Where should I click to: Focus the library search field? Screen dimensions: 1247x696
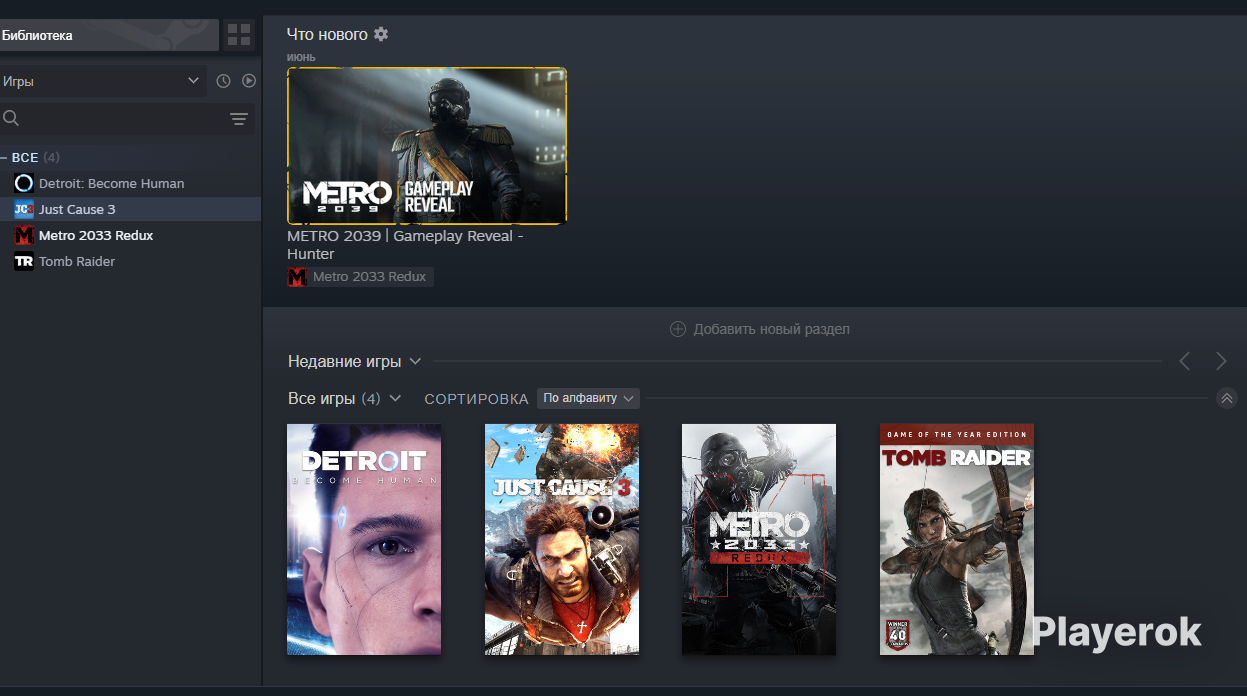point(126,119)
